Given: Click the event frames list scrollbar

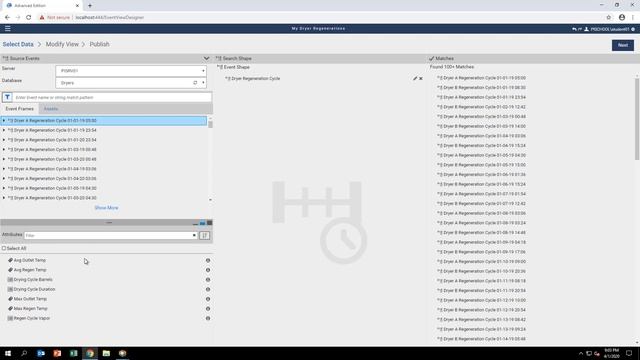Looking at the screenshot, I should pos(210,124).
